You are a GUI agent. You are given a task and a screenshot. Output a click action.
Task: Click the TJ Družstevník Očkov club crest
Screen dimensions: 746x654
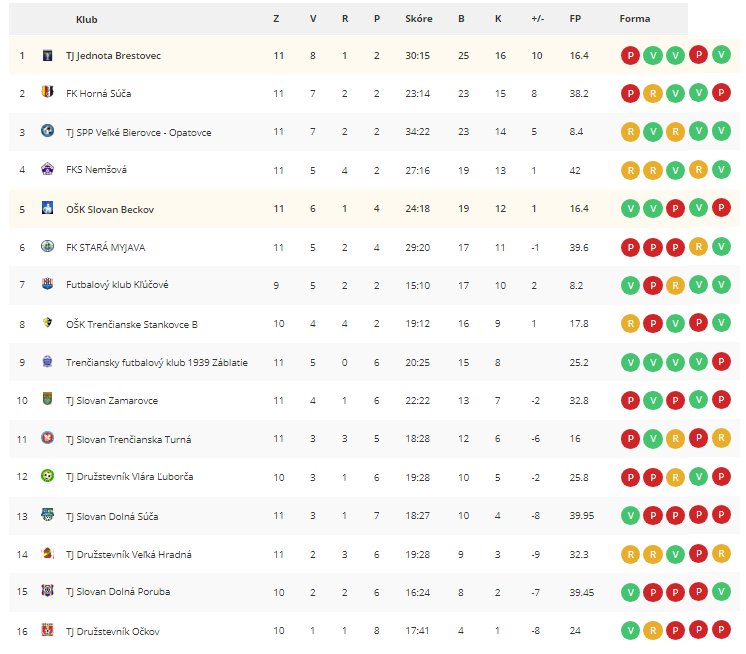click(47, 630)
